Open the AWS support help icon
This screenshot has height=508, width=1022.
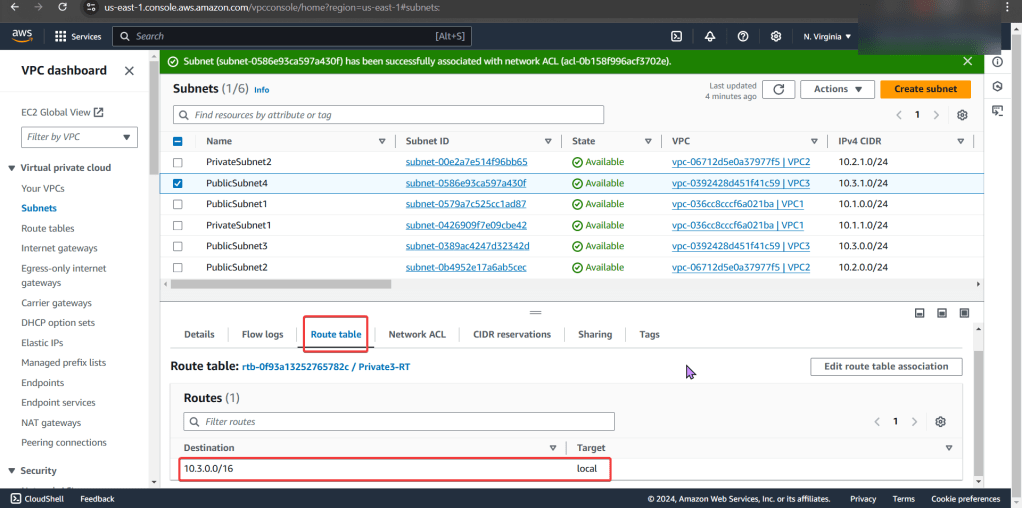point(743,36)
